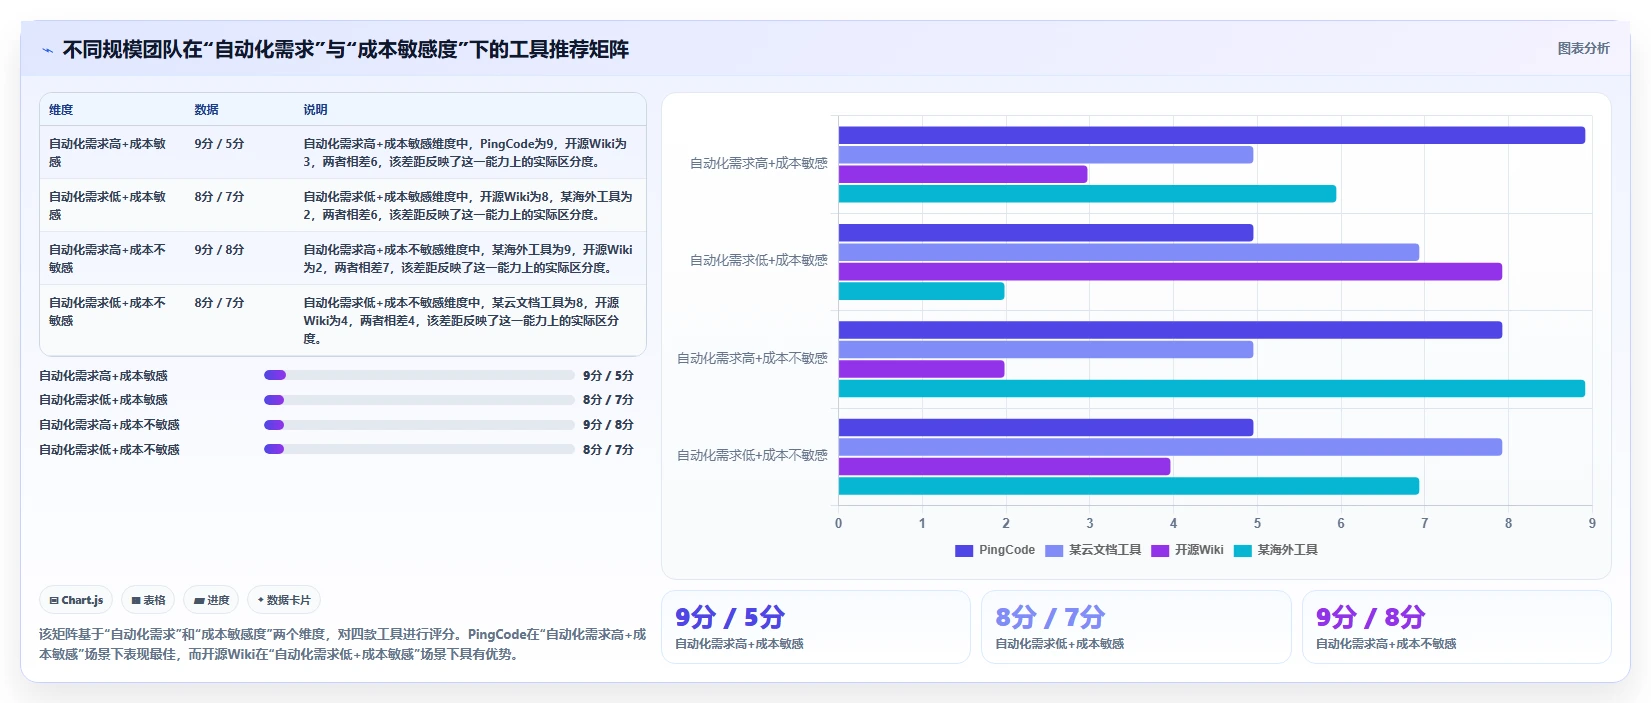Screen dimensions: 1651x703
Task: Click the score 9分 / 8分 beside third progress bar
Action: tap(608, 425)
